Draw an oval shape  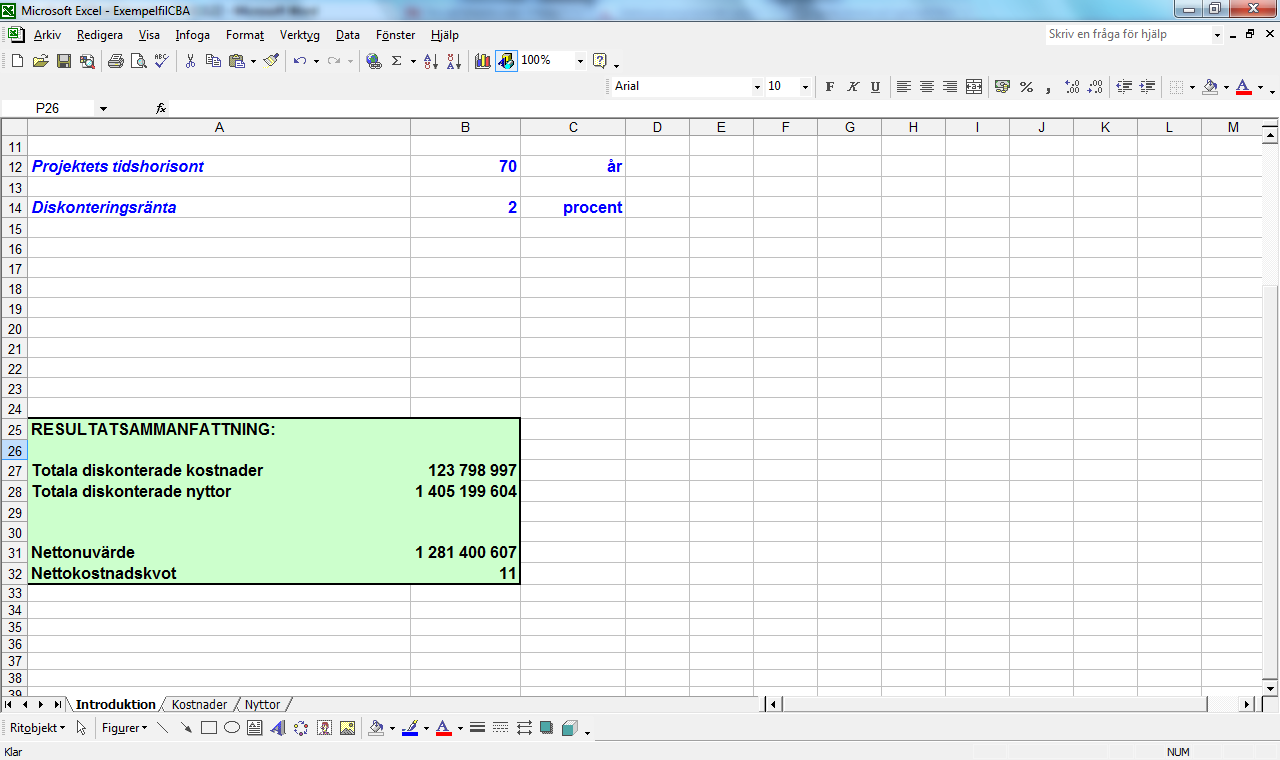coord(232,728)
